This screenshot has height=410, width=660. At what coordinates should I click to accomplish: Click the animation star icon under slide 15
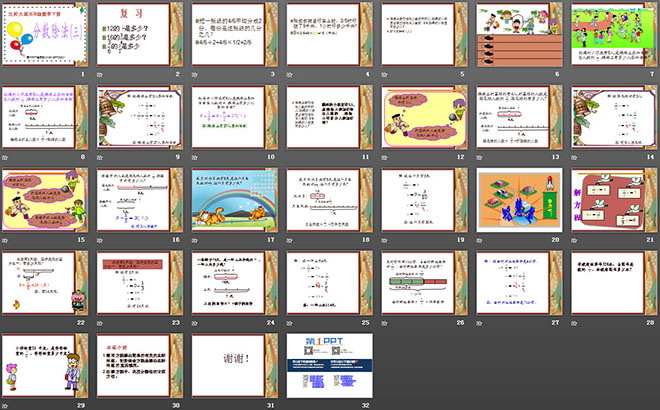point(6,241)
